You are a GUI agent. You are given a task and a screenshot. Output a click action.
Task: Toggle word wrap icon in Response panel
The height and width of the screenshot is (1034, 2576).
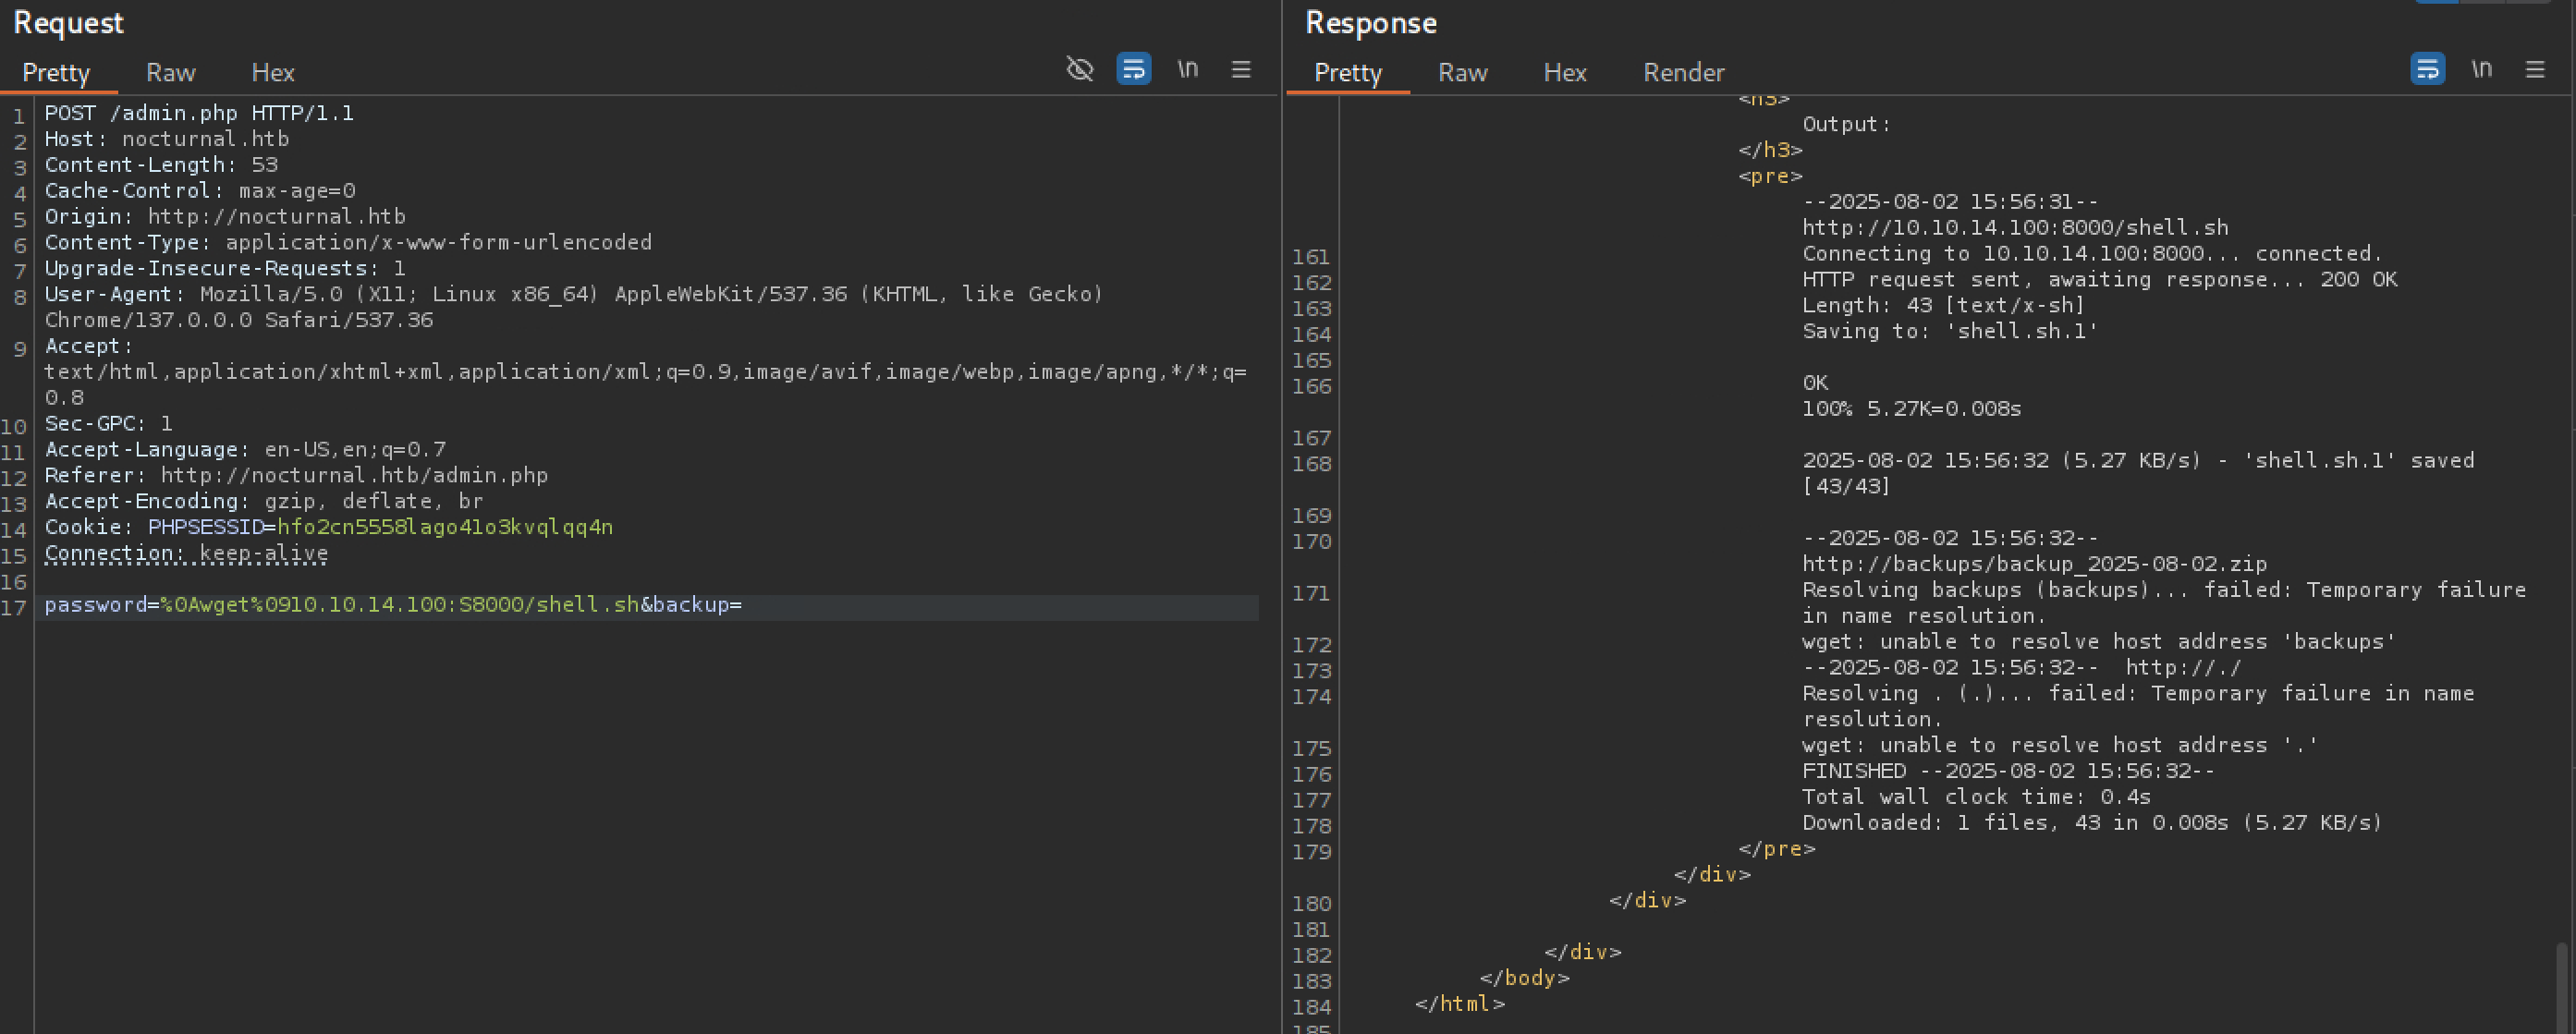[x=2427, y=69]
